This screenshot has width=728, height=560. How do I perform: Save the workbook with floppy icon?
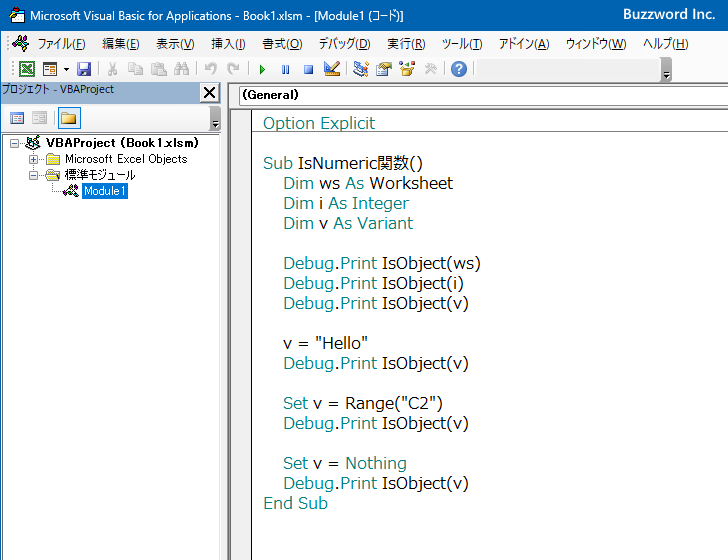[84, 69]
